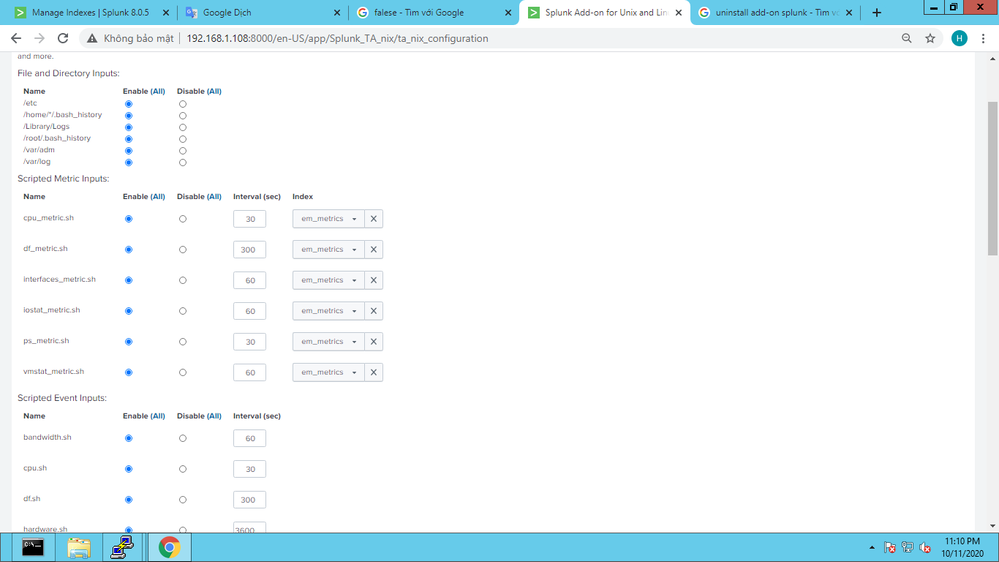Click the browser back arrow
Image resolution: width=999 pixels, height=562 pixels.
16,38
